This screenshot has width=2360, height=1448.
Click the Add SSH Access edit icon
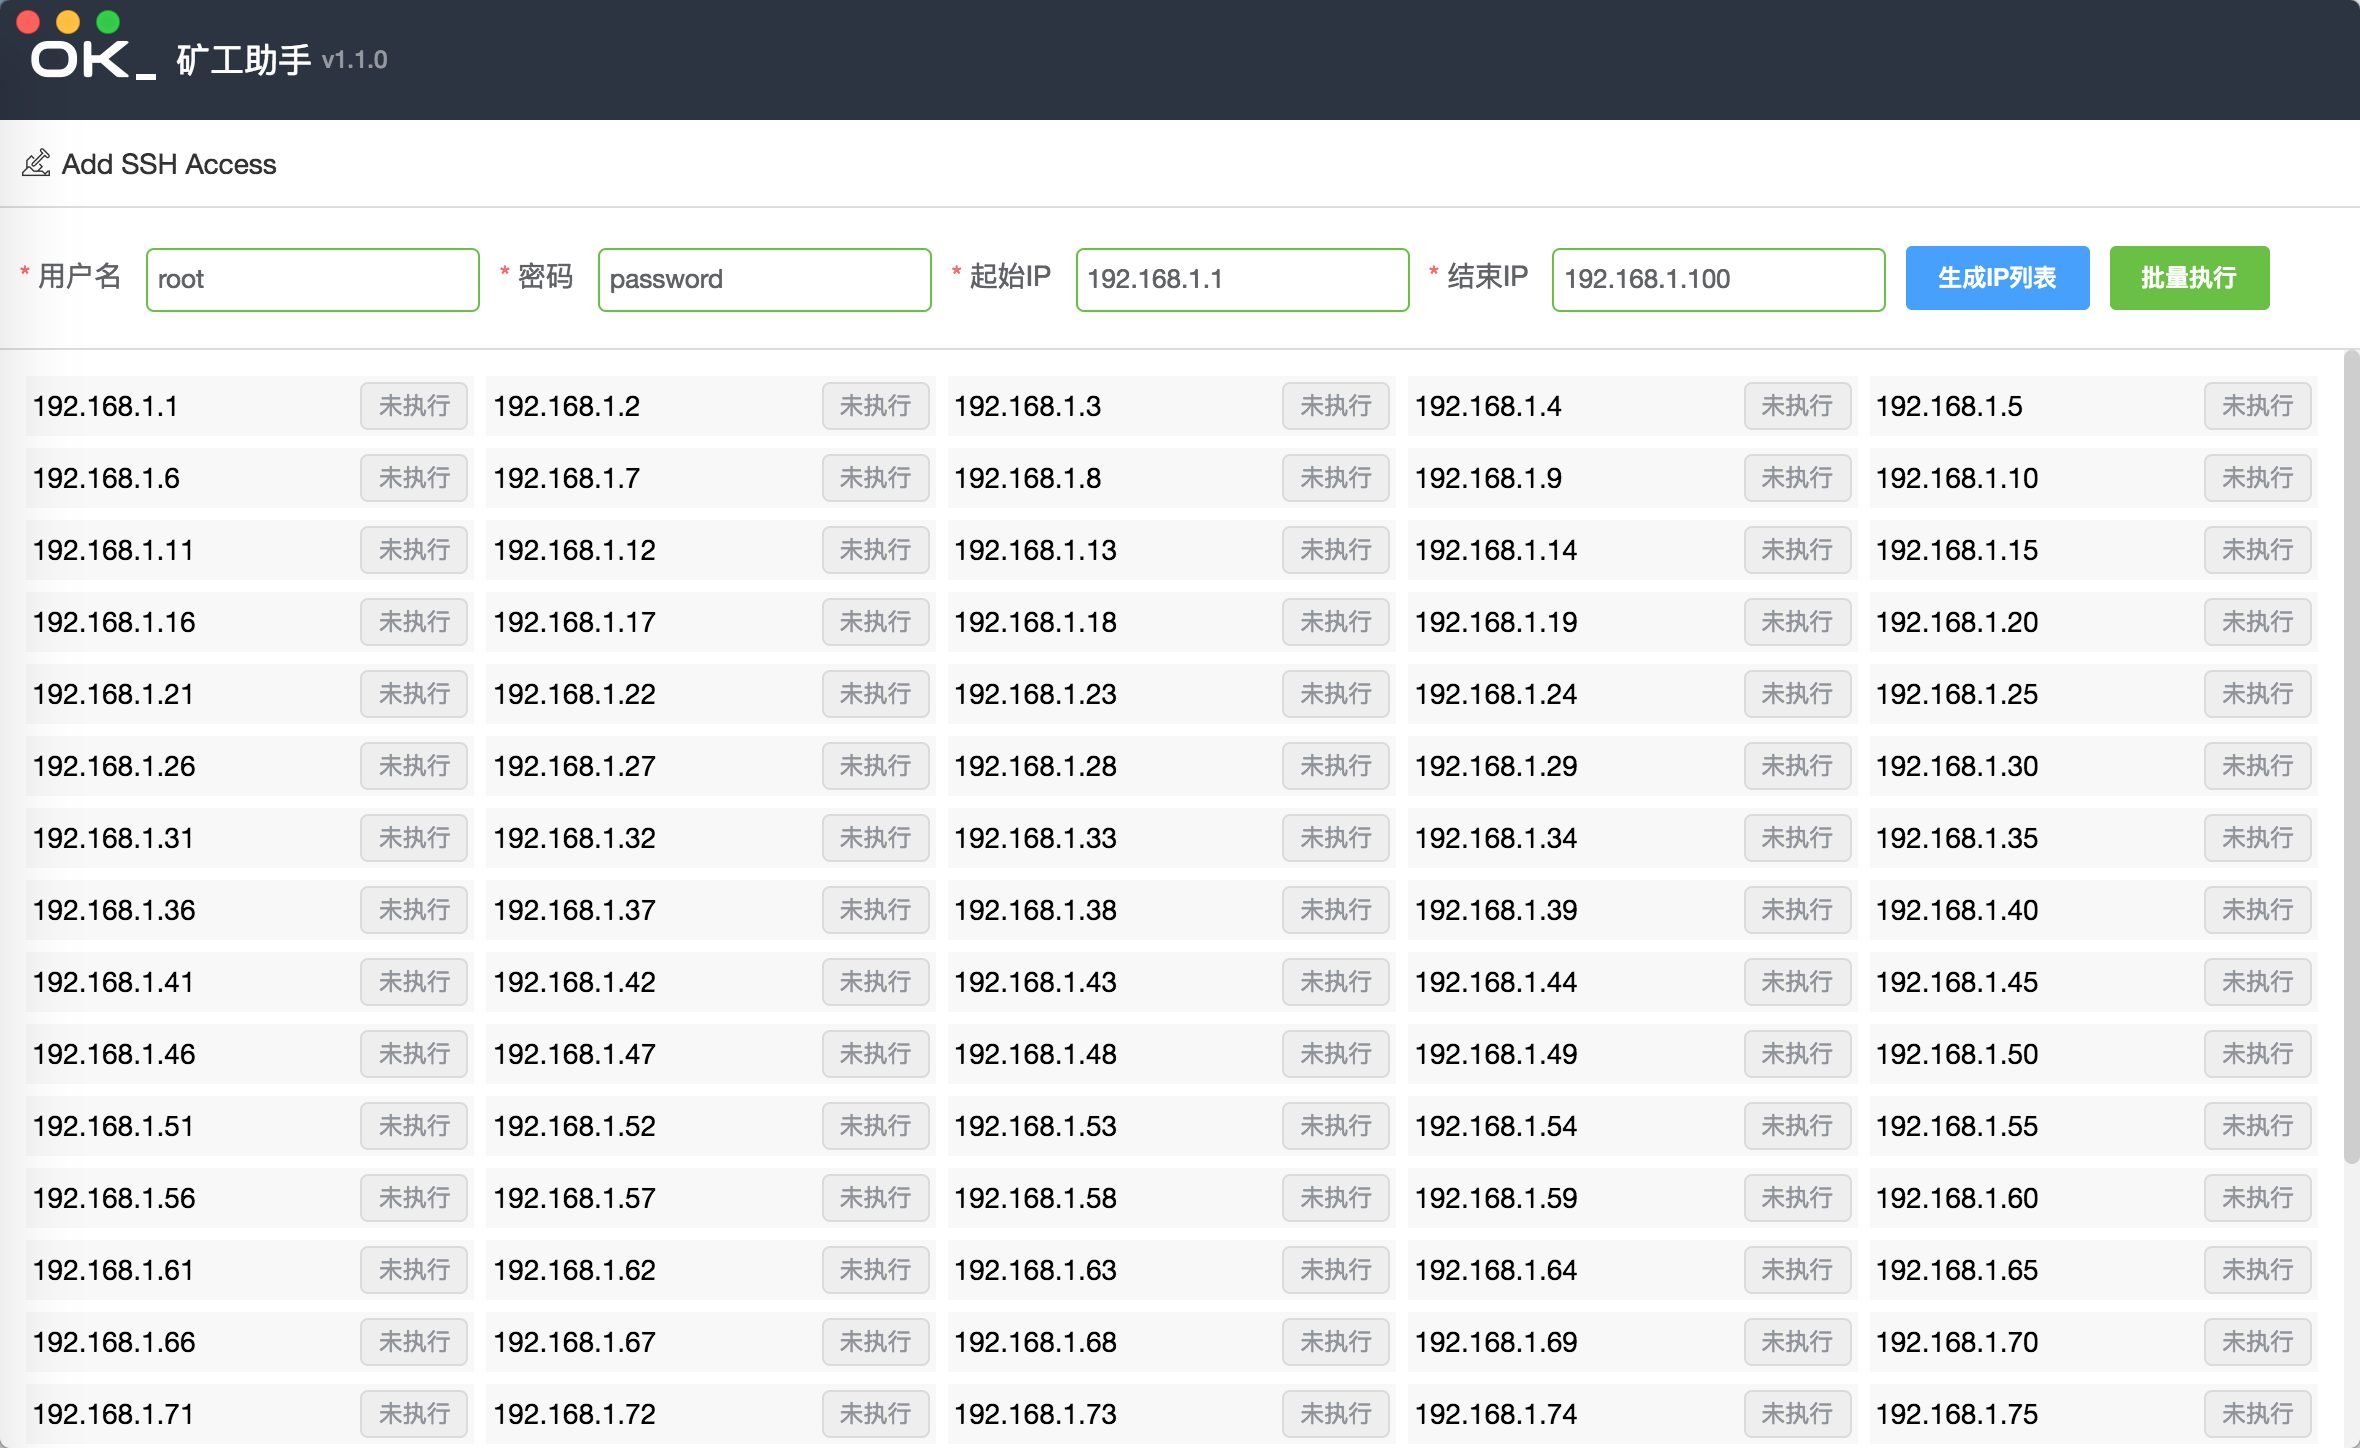pos(36,163)
